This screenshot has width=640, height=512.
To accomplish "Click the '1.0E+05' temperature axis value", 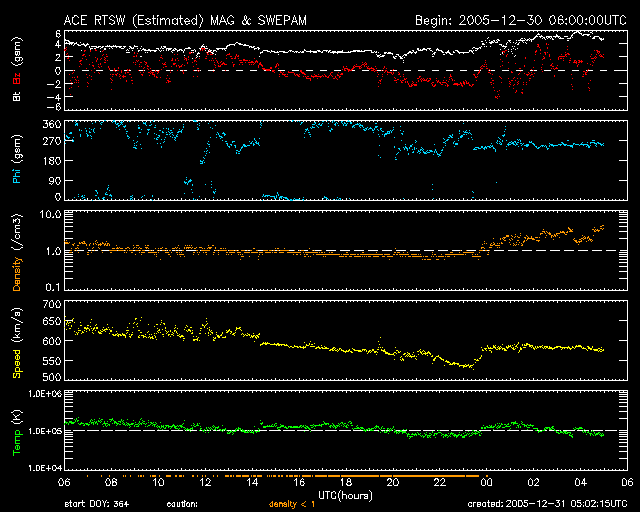I will [45, 431].
